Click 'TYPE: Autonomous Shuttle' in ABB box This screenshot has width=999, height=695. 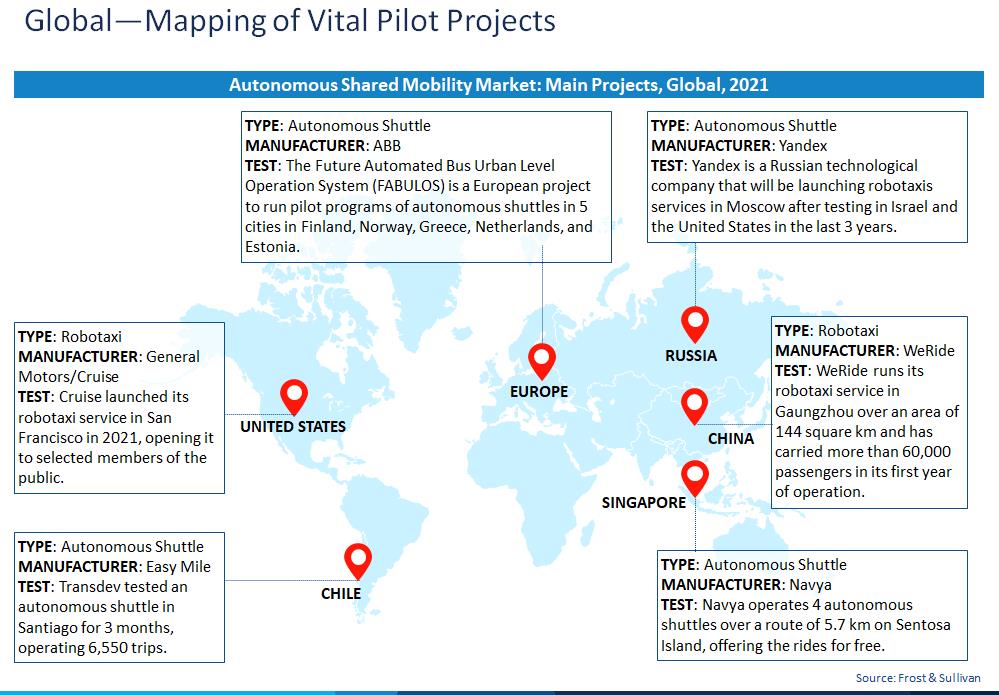tap(338, 126)
